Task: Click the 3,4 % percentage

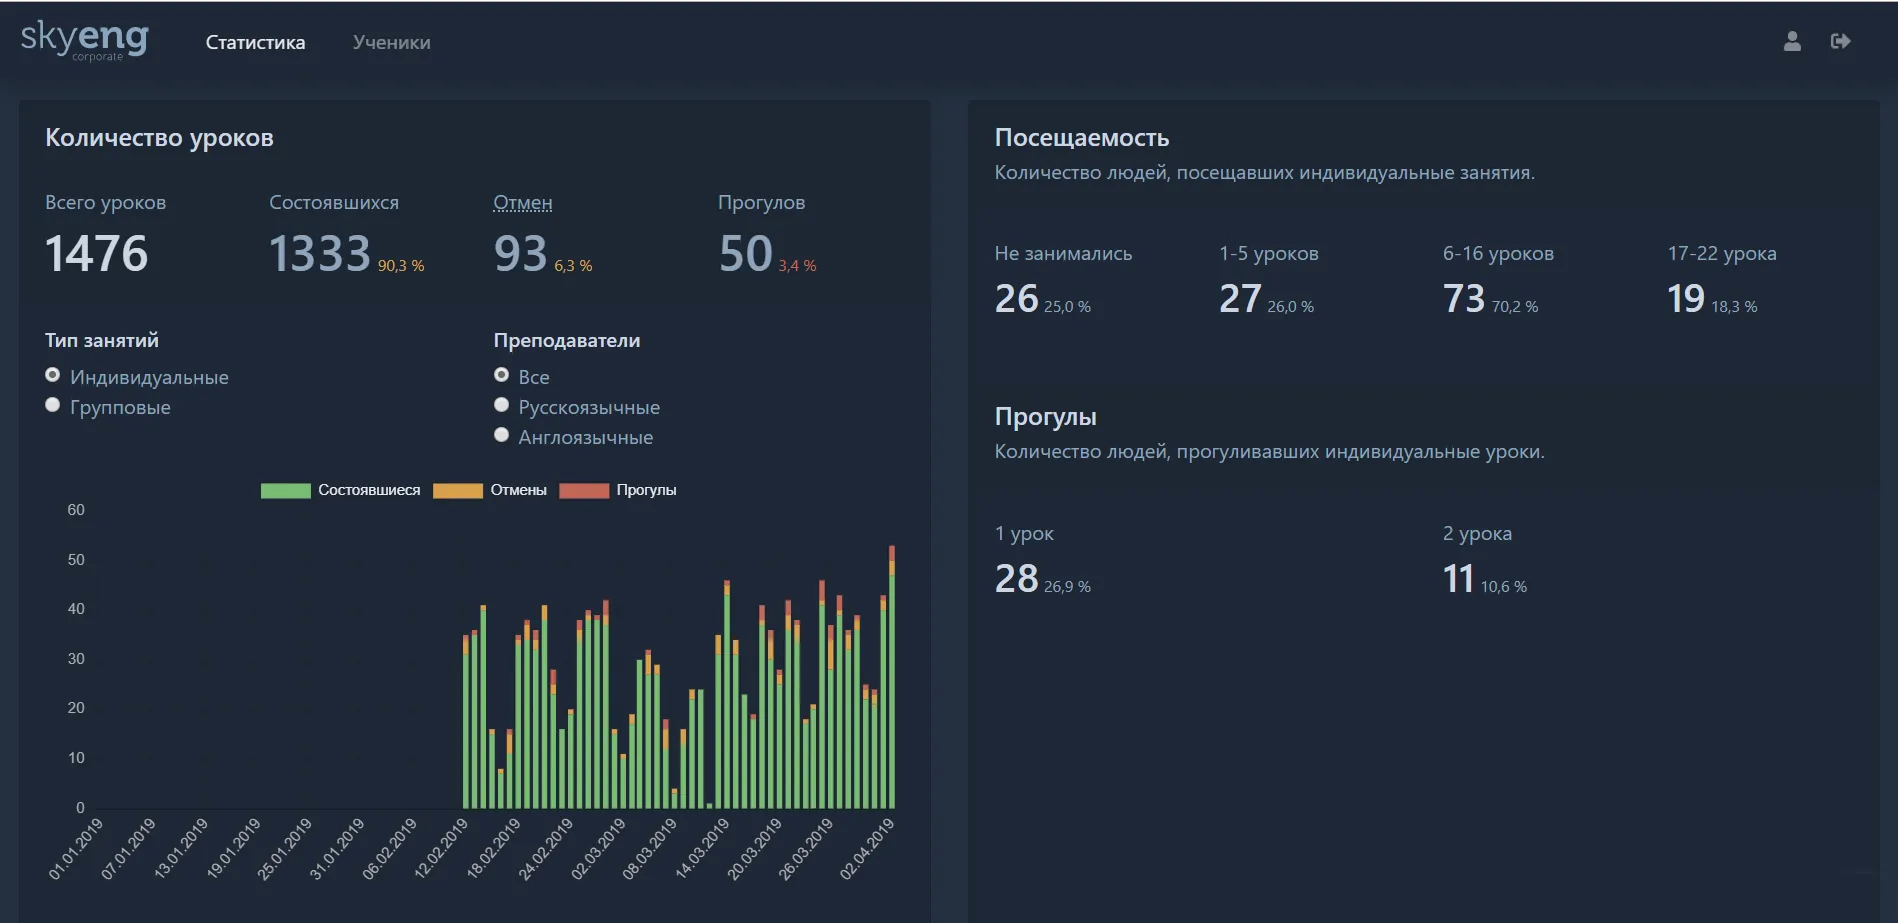Action: pyautogui.click(x=797, y=266)
